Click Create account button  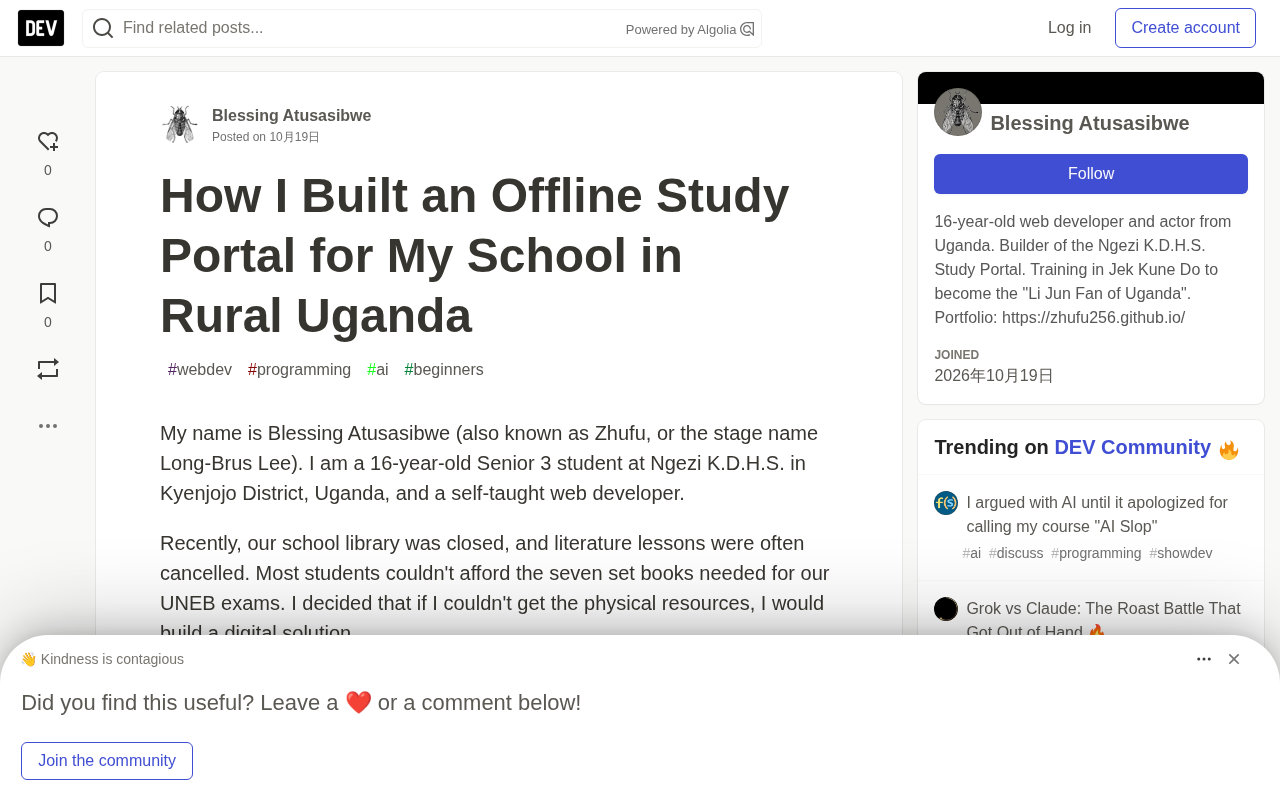point(1185,28)
